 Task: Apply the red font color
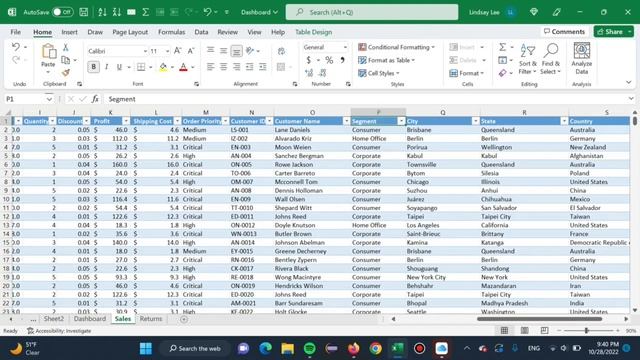[183, 67]
